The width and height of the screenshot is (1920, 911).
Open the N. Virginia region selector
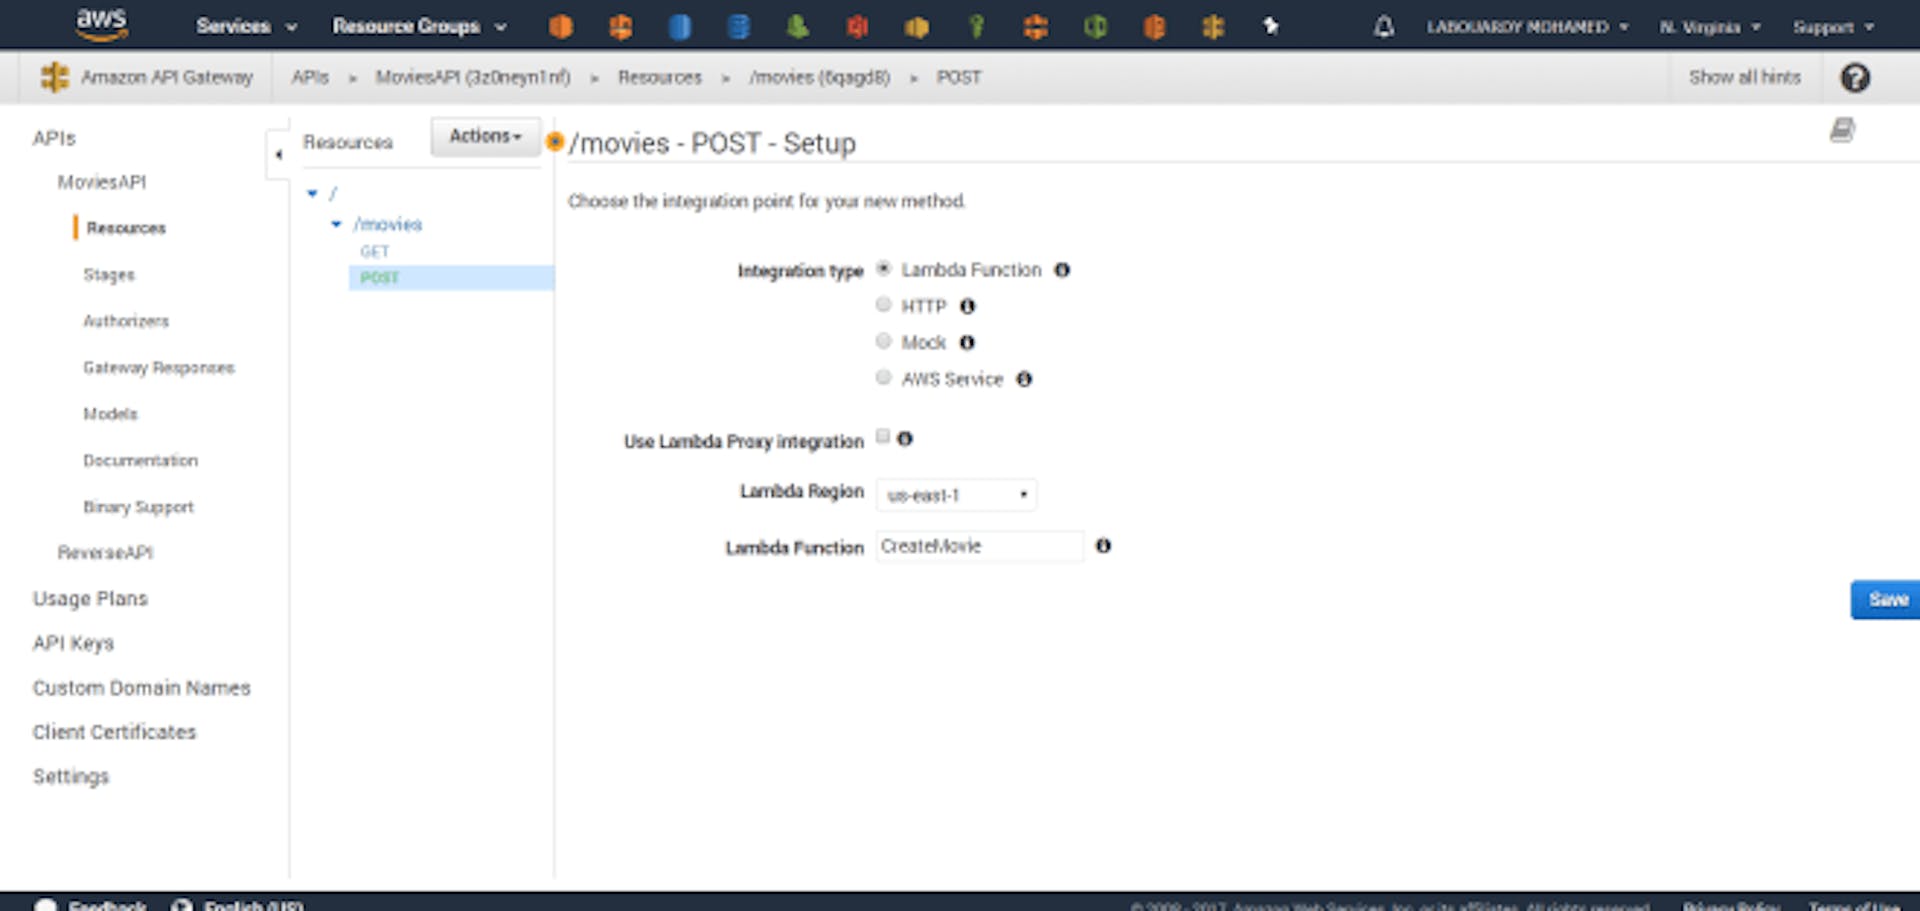click(x=1710, y=27)
